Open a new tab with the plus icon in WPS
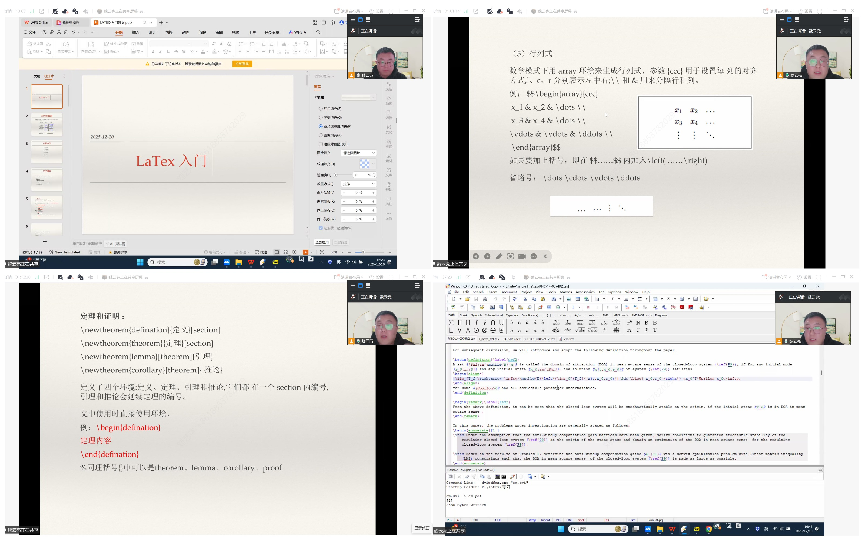 coord(158,21)
